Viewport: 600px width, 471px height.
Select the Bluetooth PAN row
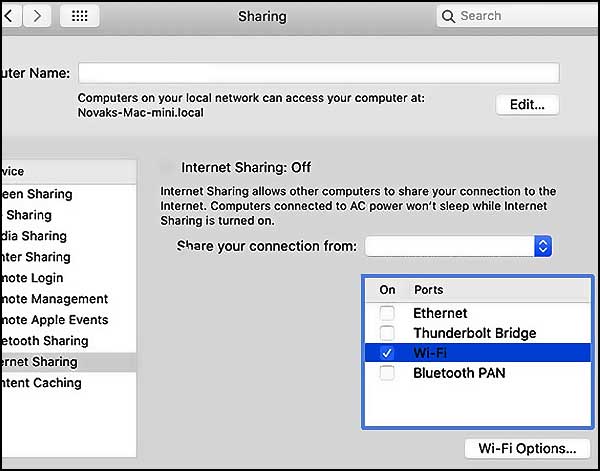click(x=478, y=373)
